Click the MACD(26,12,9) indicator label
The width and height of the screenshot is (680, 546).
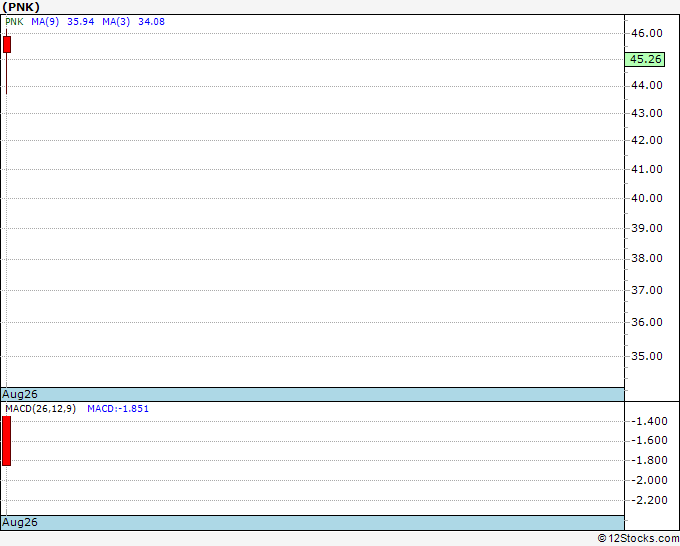[x=41, y=409]
